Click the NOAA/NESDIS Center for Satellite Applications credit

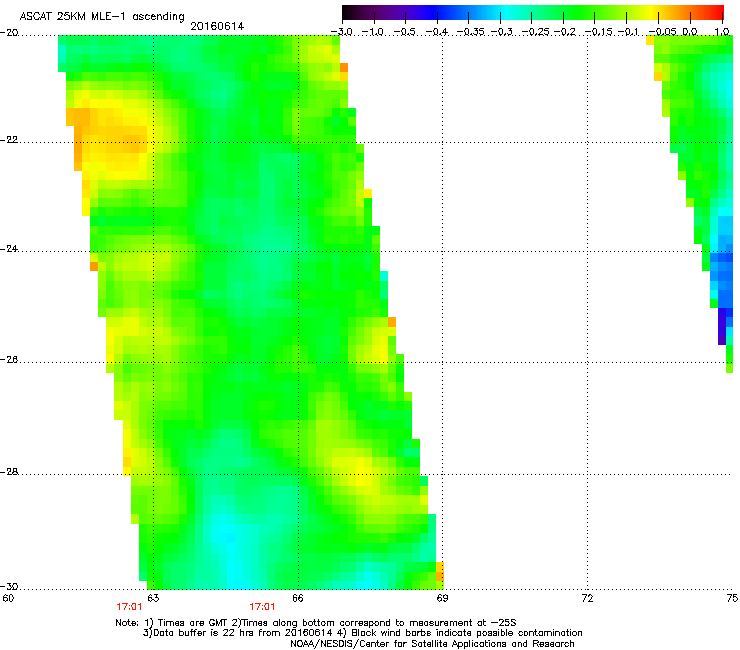pos(432,644)
